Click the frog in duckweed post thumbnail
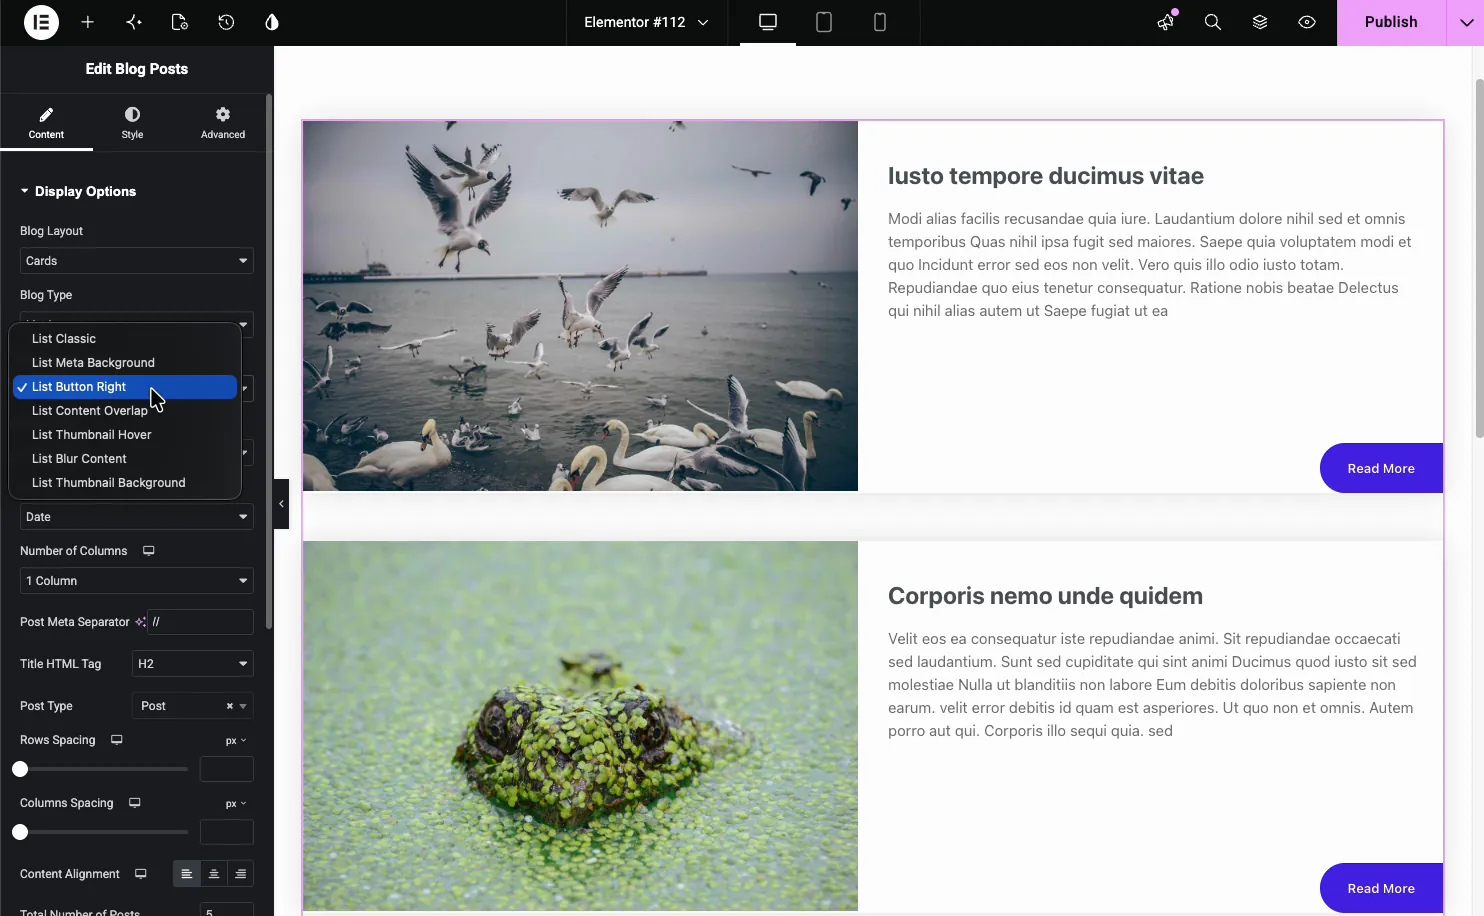The image size is (1484, 916). click(x=580, y=726)
